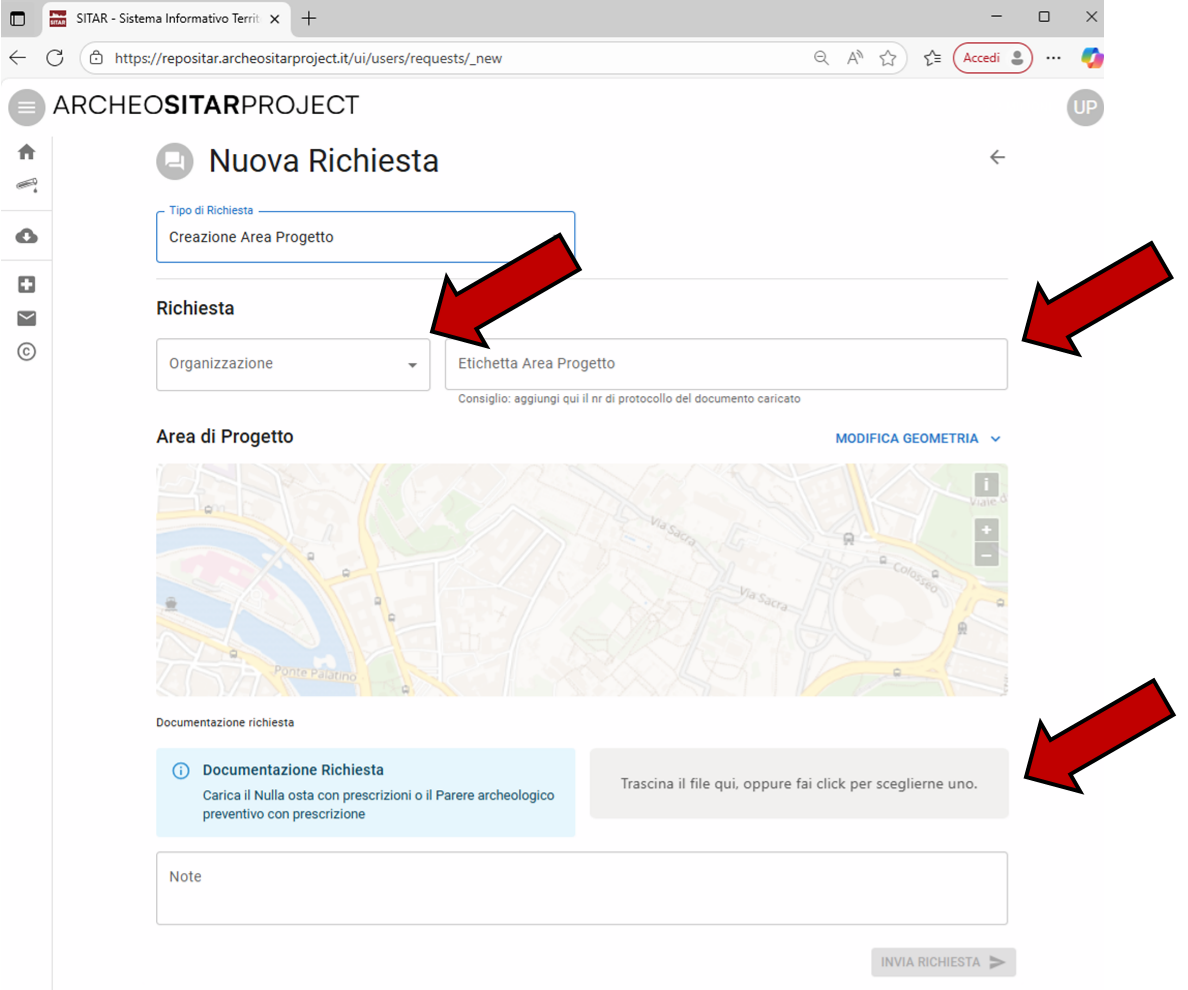Screen dimensions: 1188x990
Task: Click the map info button
Action: pyautogui.click(x=986, y=485)
